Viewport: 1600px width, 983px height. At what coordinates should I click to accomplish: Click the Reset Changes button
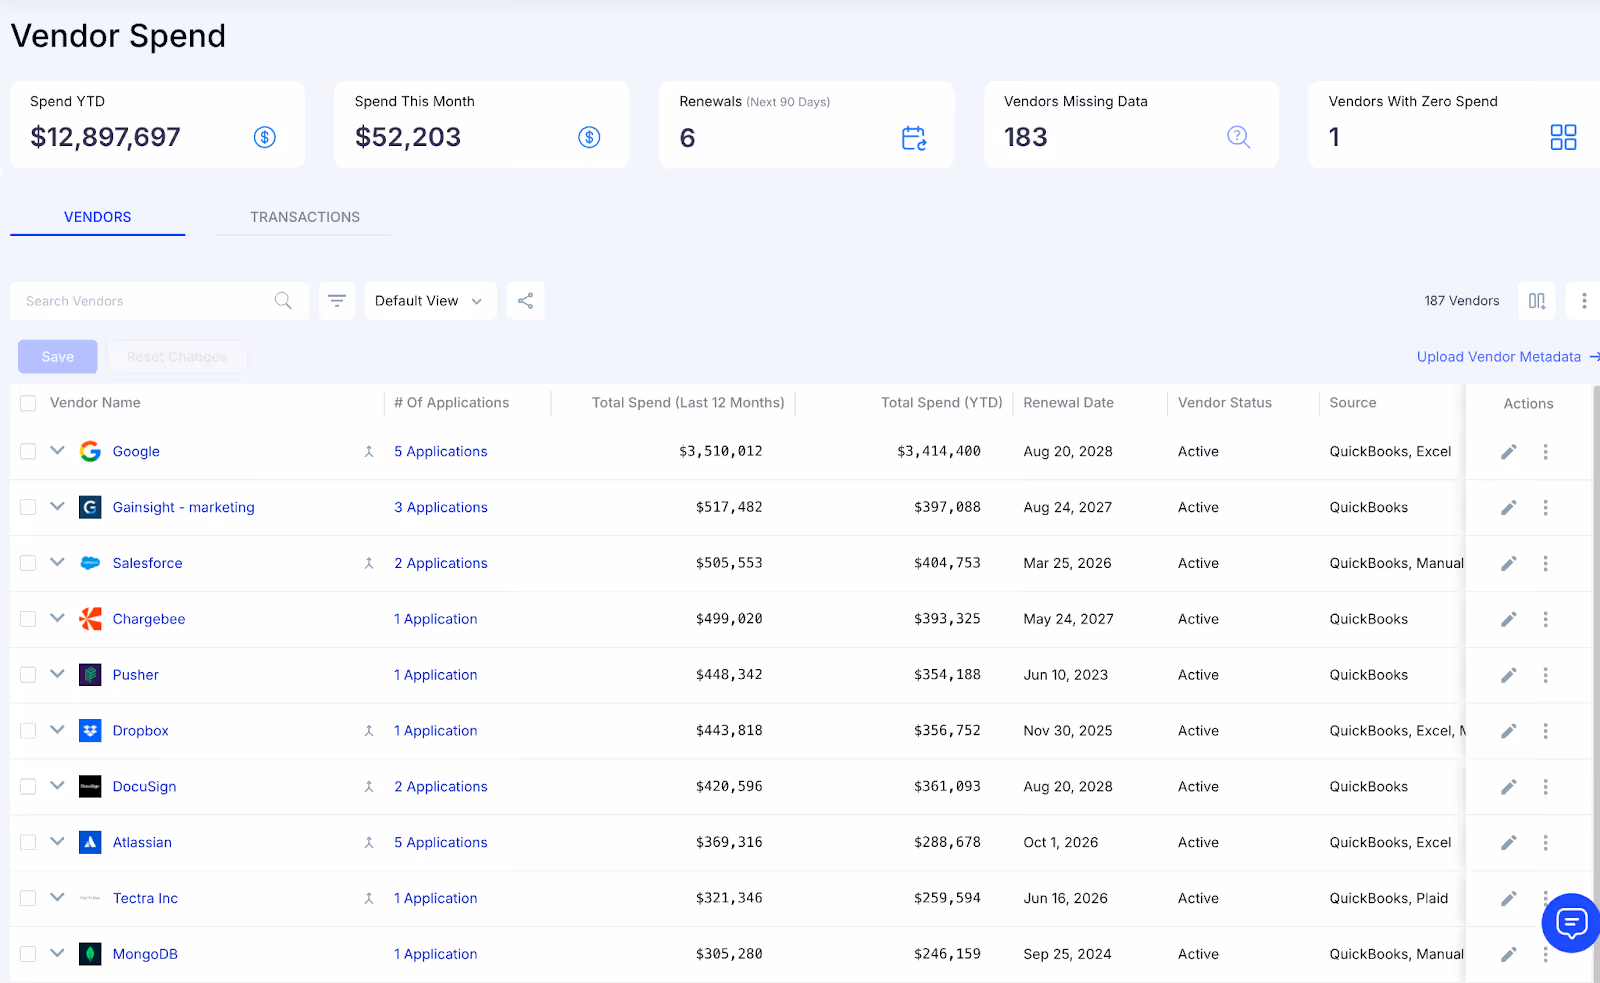(x=177, y=357)
